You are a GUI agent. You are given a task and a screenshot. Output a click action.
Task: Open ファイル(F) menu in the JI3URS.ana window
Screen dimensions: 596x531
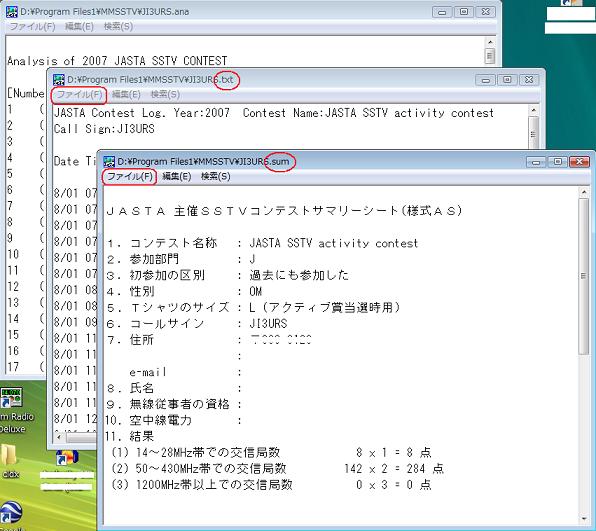click(x=32, y=26)
